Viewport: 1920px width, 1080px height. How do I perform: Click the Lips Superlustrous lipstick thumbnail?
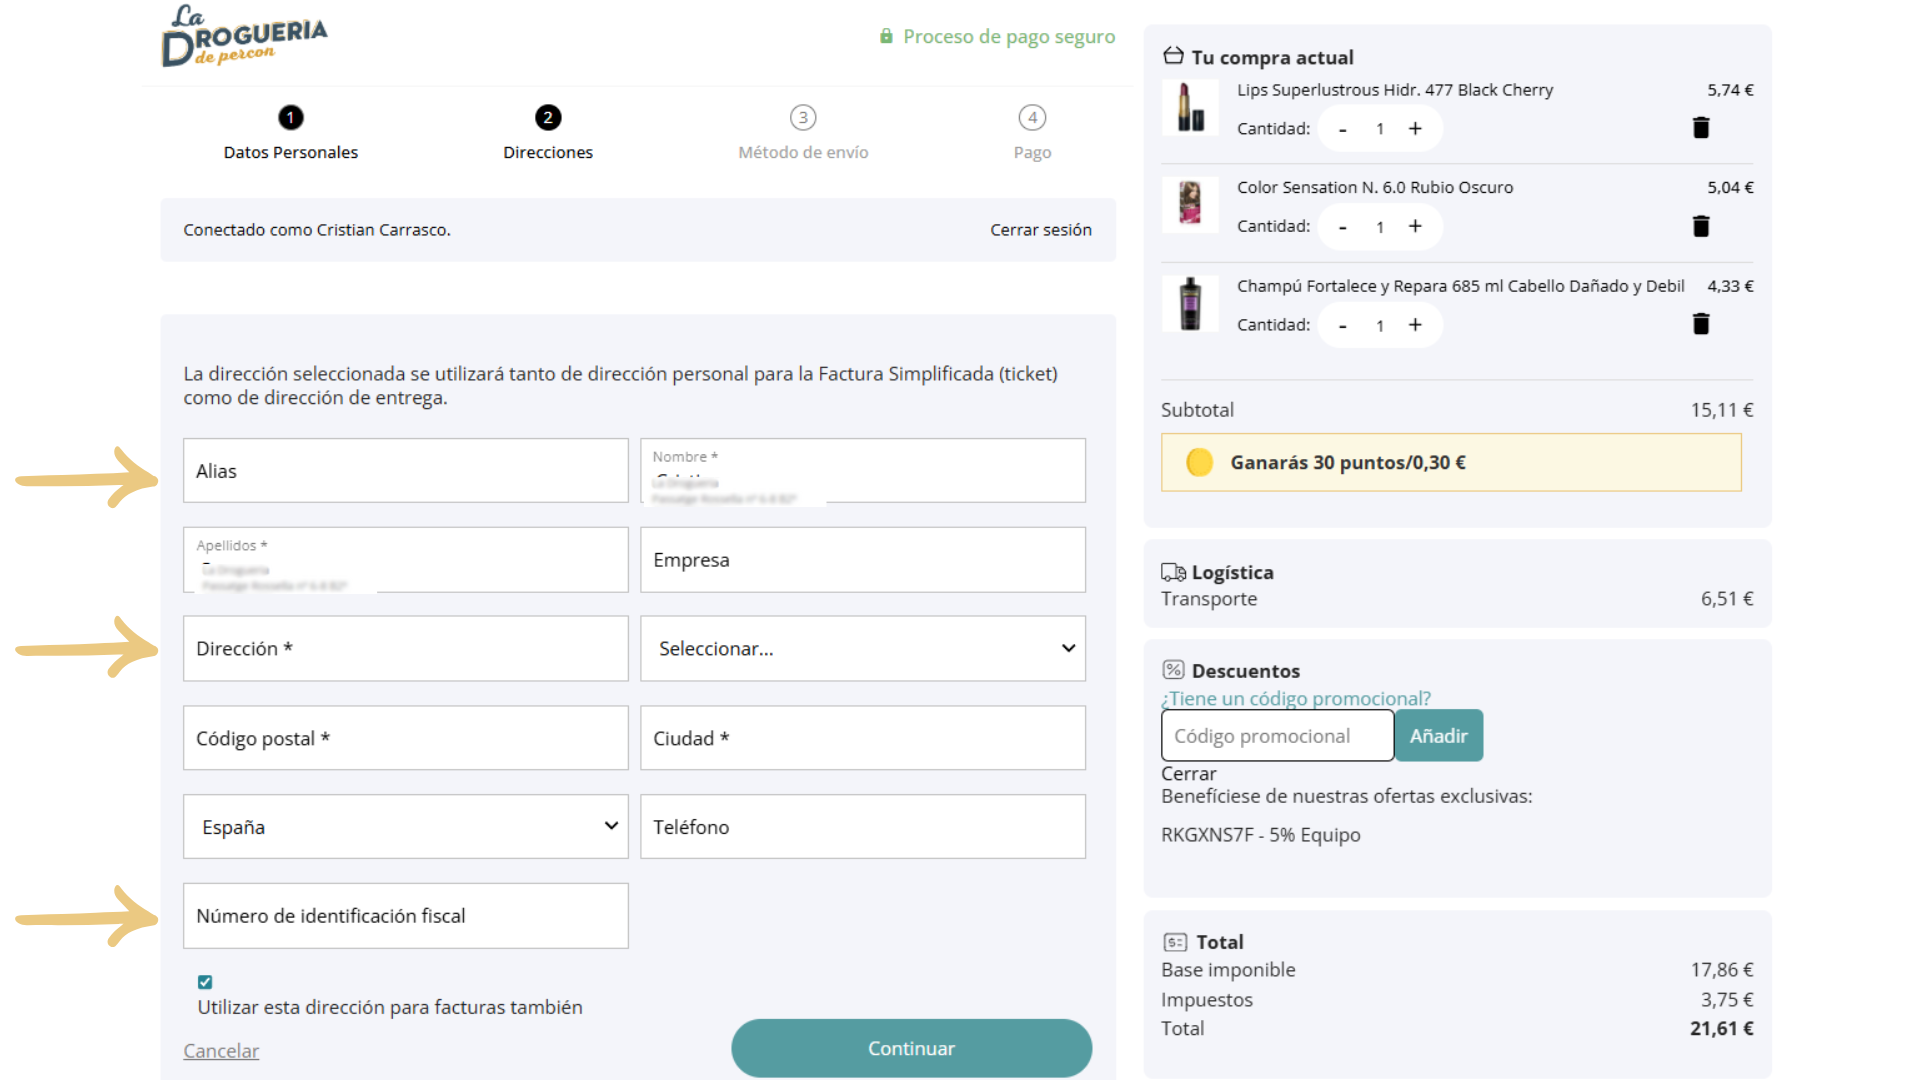[x=1190, y=107]
